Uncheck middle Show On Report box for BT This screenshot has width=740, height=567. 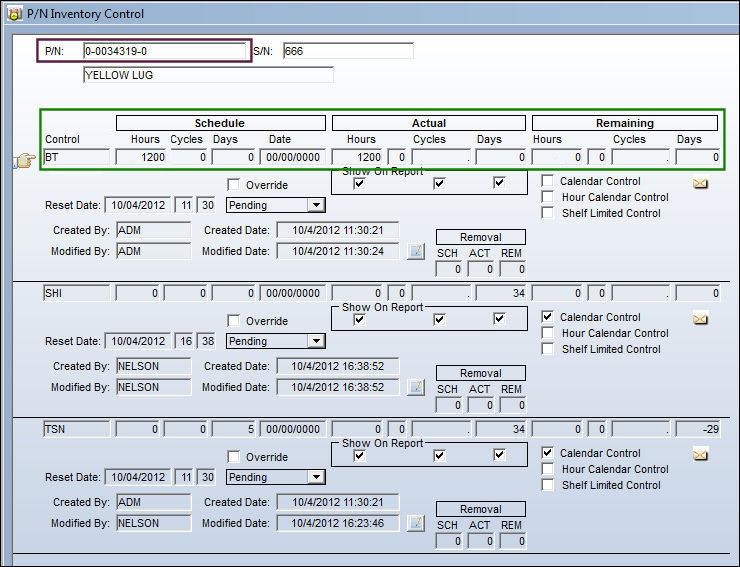pos(439,183)
